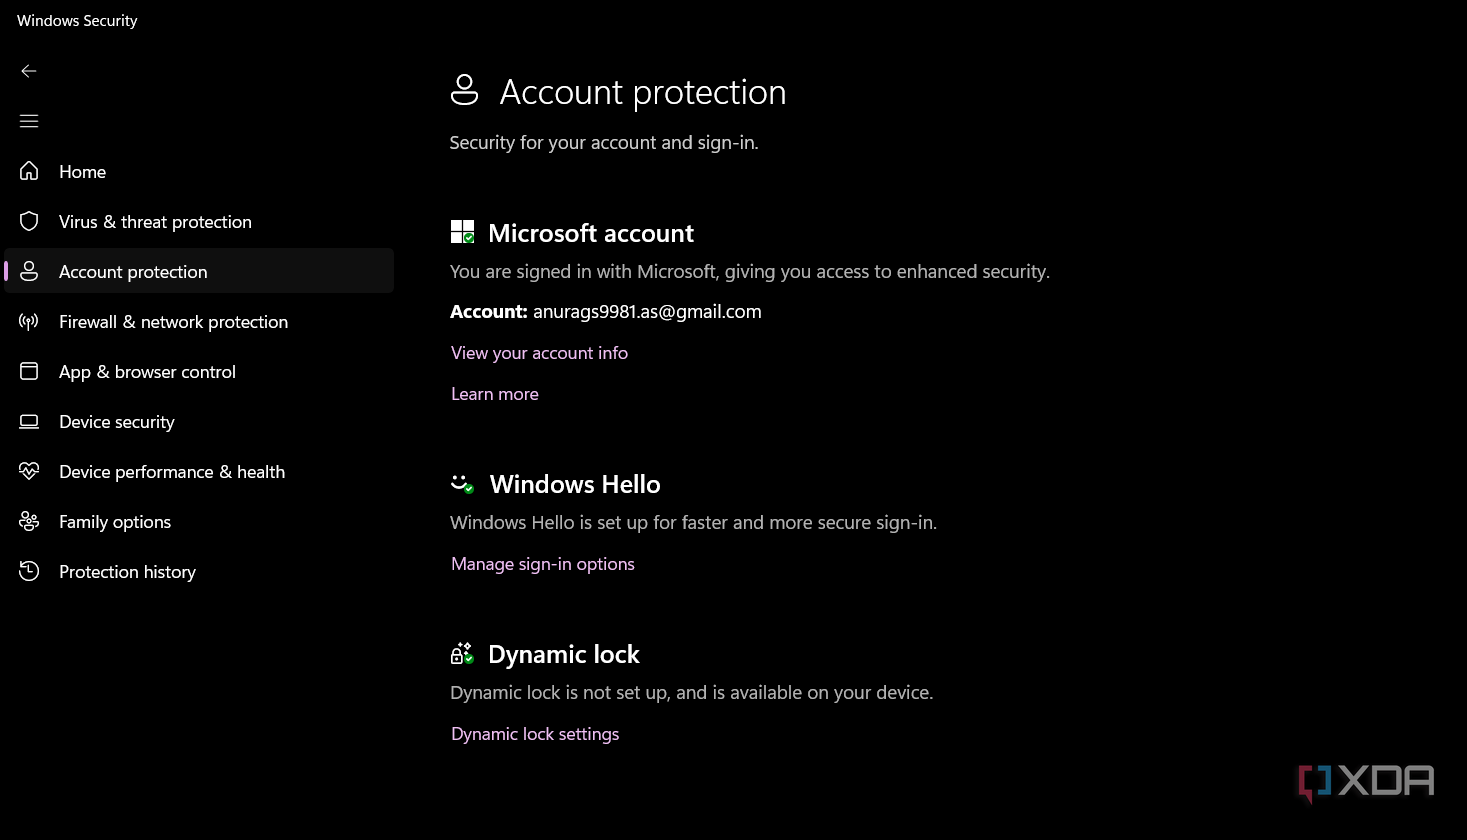Open Device performance & health
The width and height of the screenshot is (1467, 840).
point(199,471)
